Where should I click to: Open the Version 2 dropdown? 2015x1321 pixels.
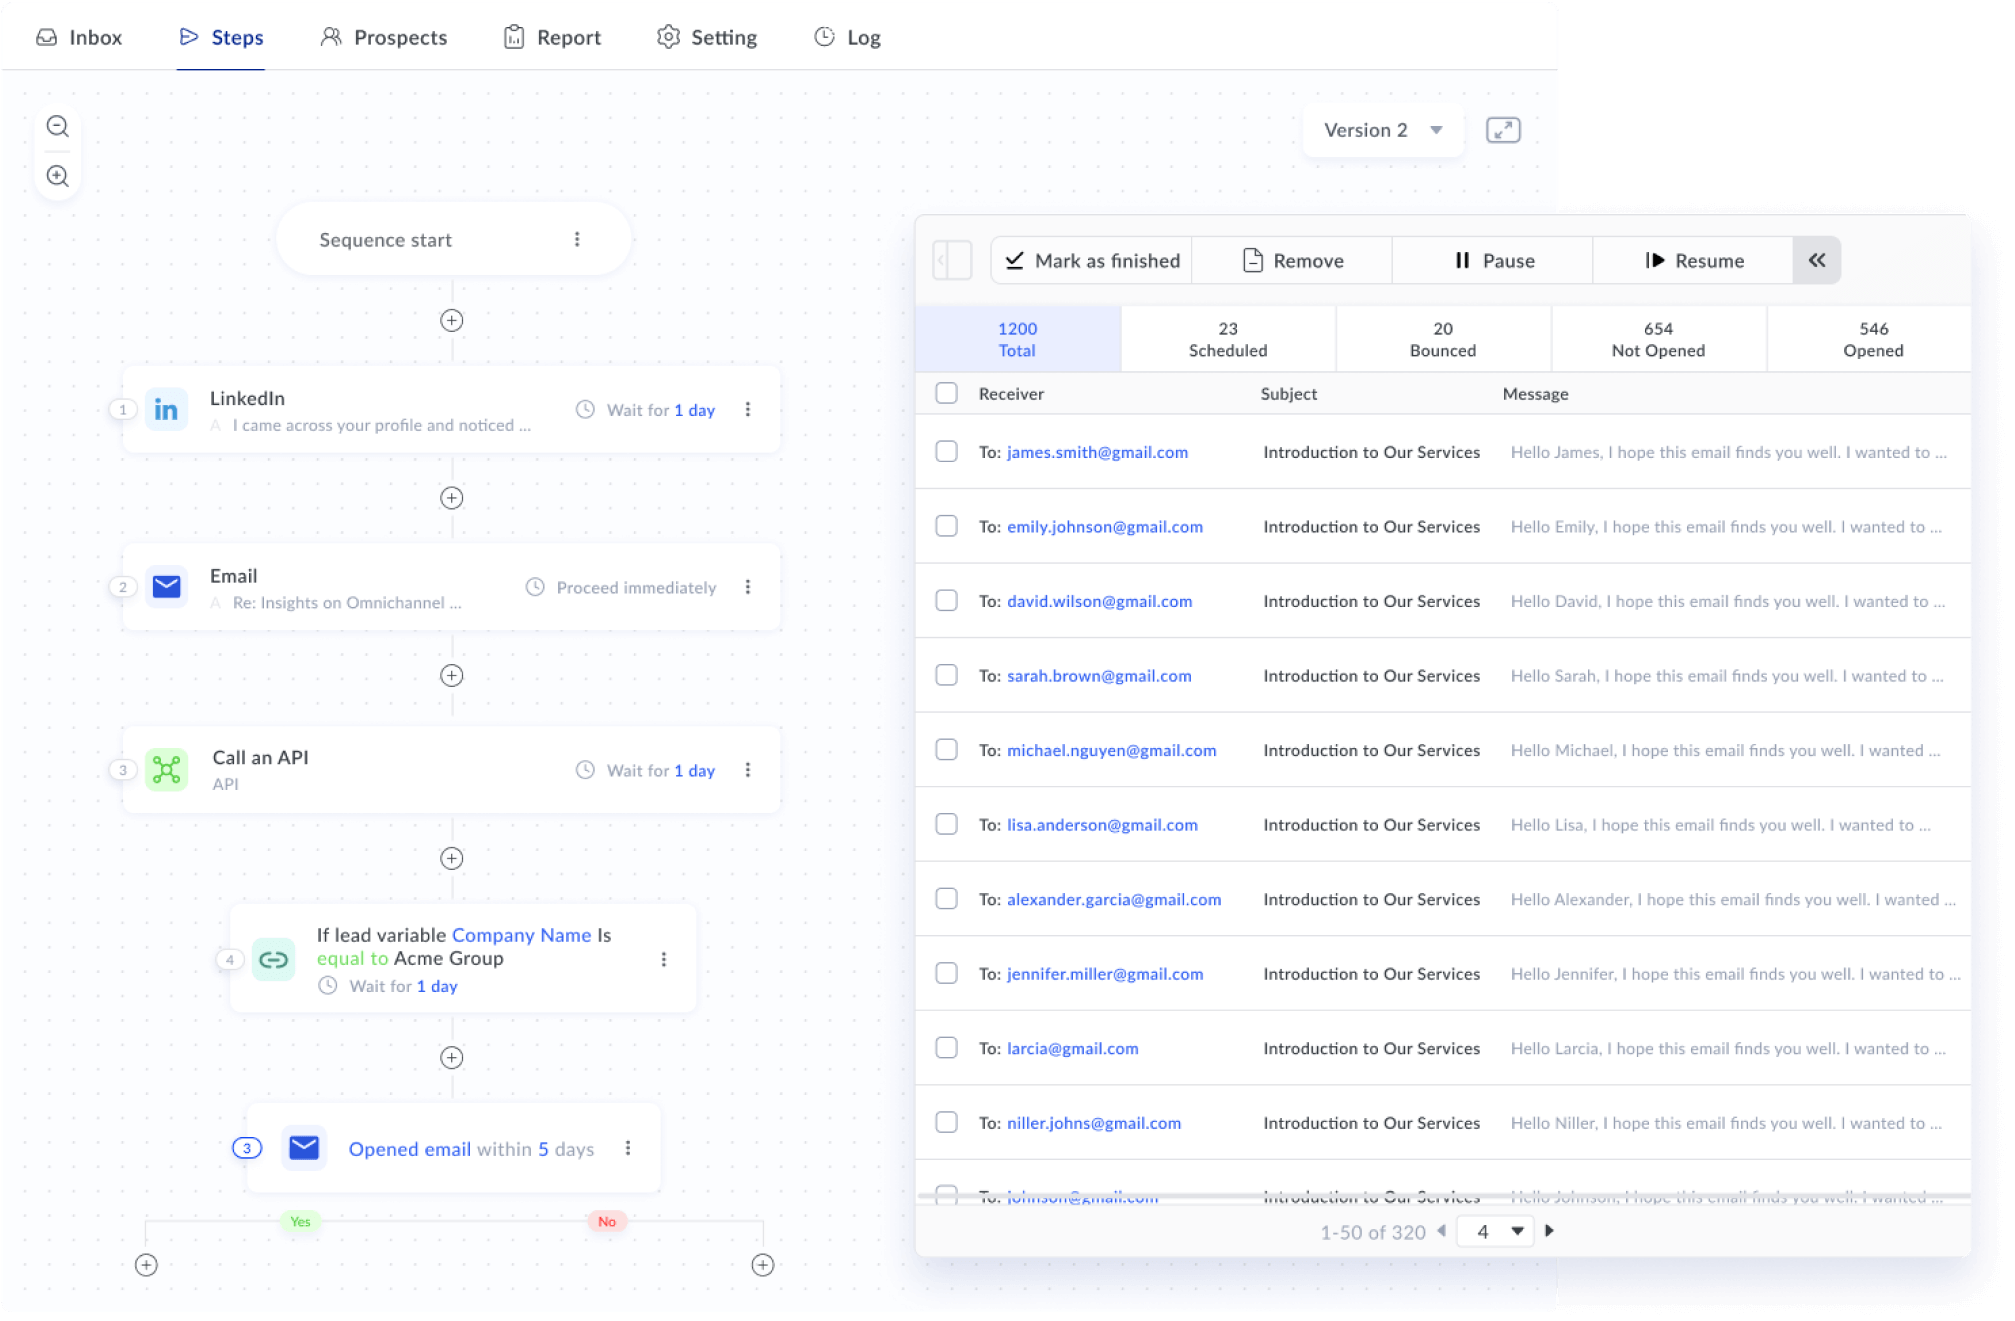click(x=1381, y=129)
